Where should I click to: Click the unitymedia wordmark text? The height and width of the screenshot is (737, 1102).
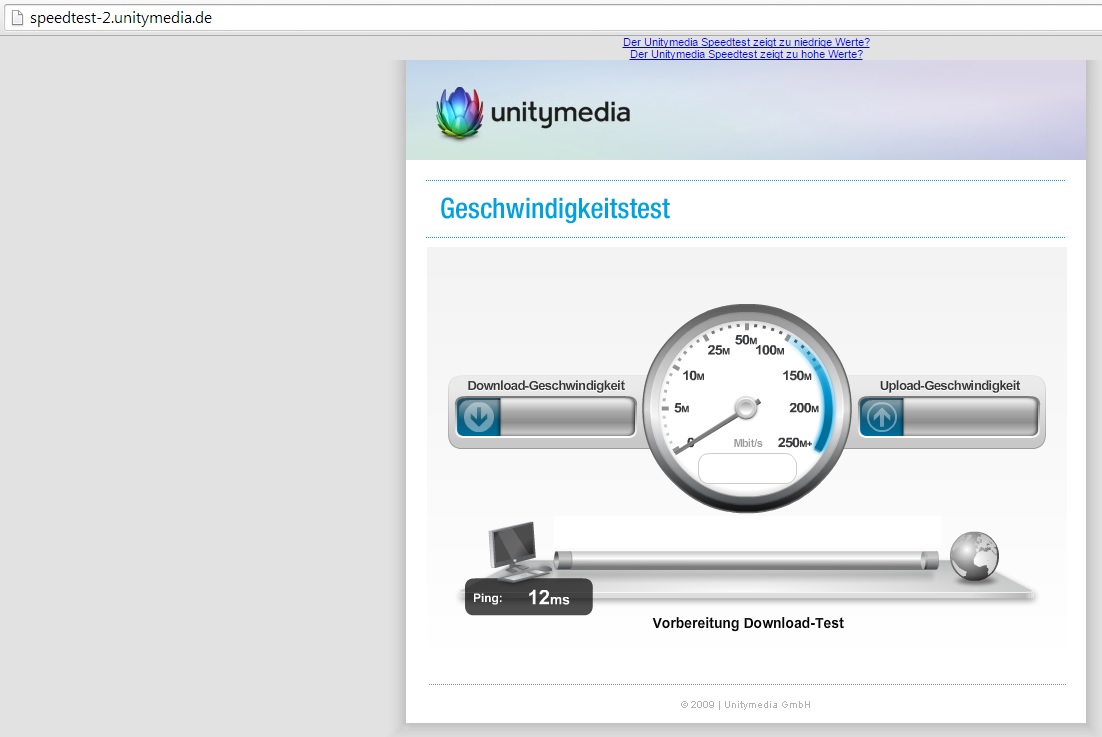pos(560,113)
